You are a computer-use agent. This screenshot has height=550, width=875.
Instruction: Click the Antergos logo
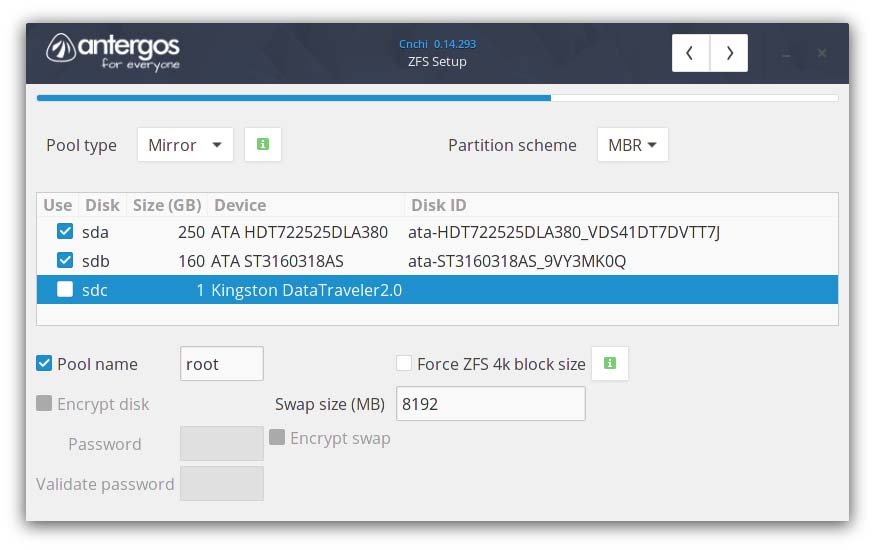coord(114,51)
